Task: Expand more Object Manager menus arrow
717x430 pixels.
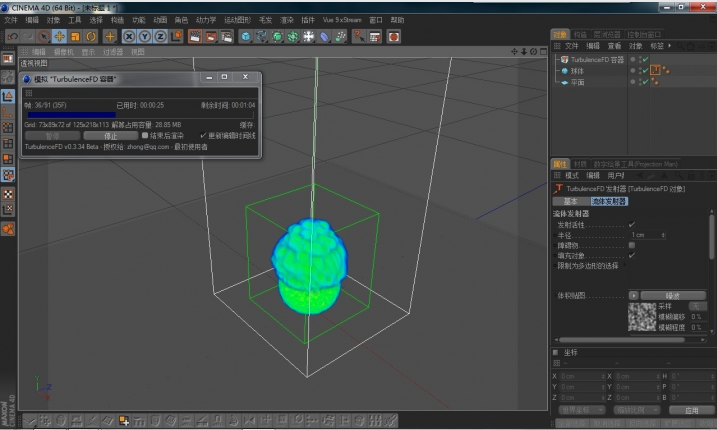Action: [669, 46]
